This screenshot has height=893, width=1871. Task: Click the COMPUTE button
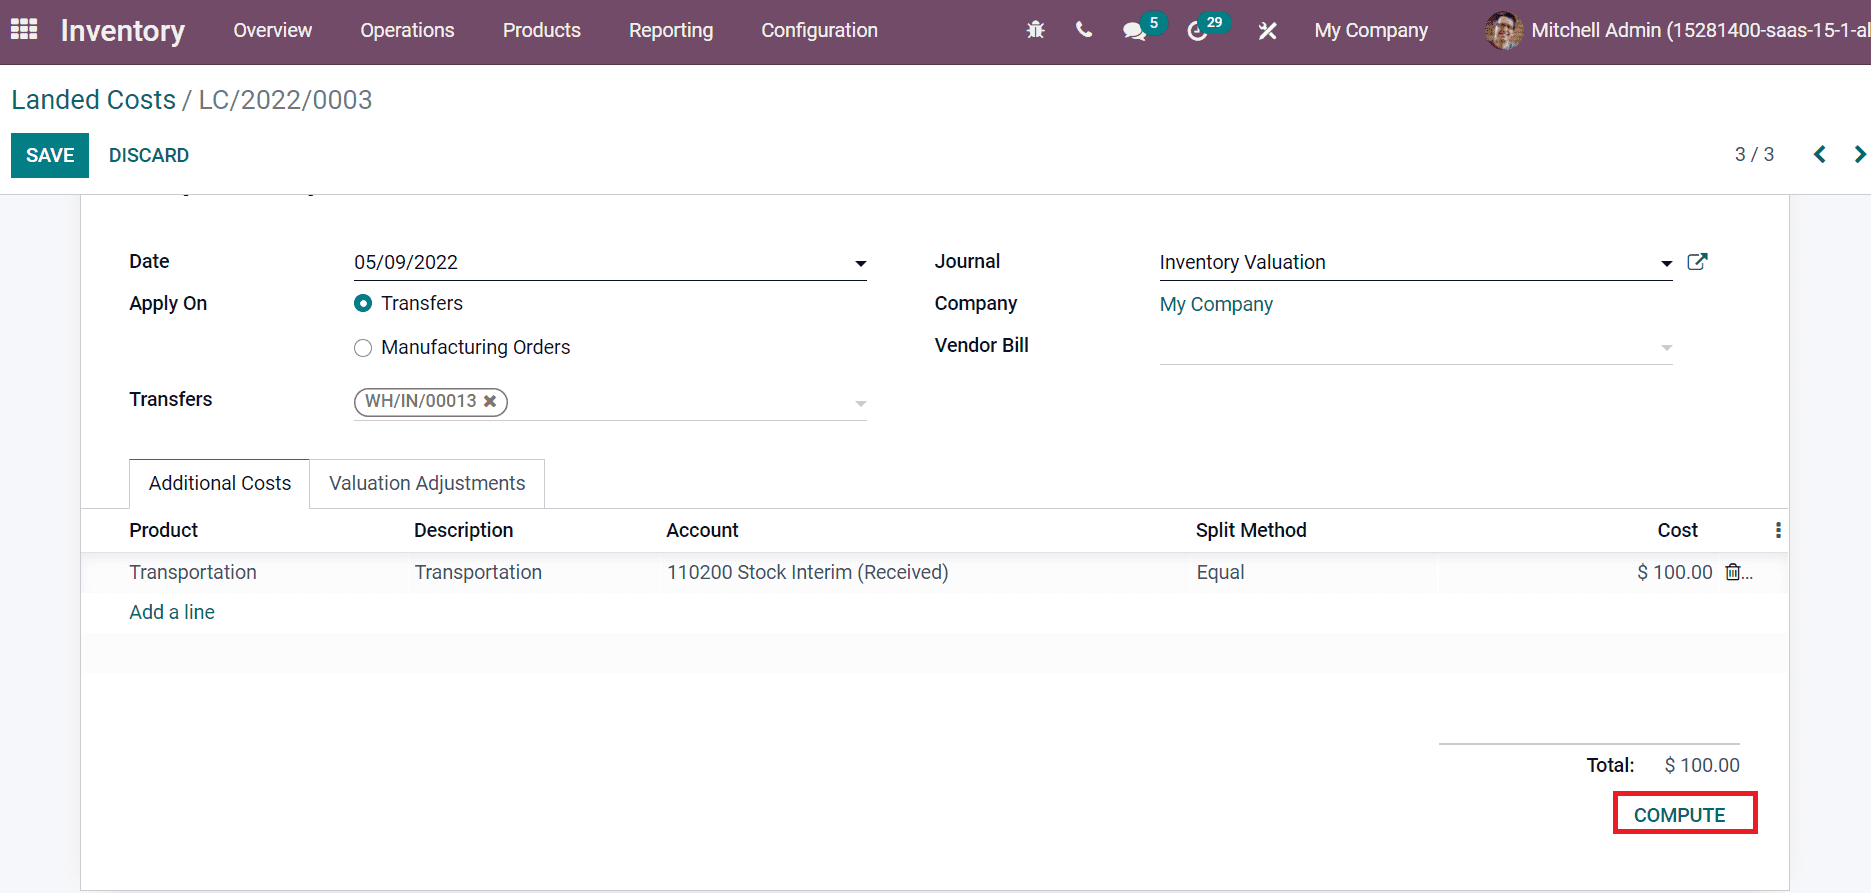click(1685, 813)
